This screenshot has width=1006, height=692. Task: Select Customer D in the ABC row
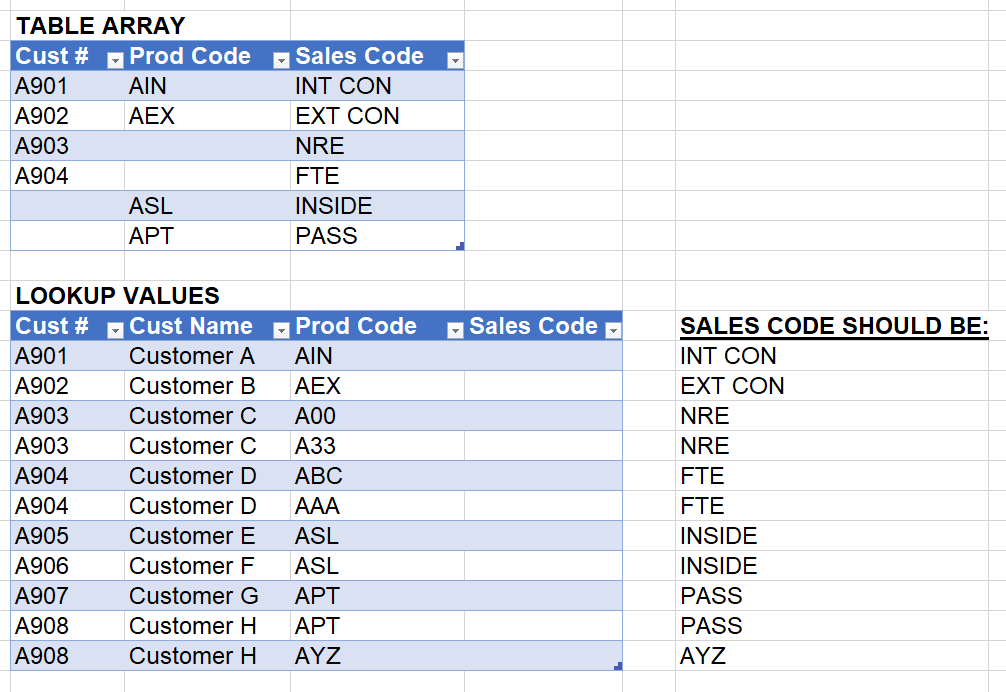click(x=207, y=476)
